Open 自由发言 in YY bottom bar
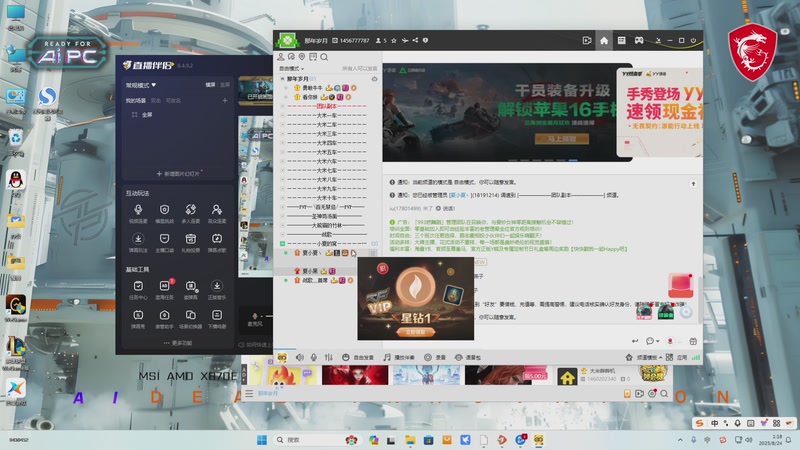The width and height of the screenshot is (800, 450). coord(358,357)
